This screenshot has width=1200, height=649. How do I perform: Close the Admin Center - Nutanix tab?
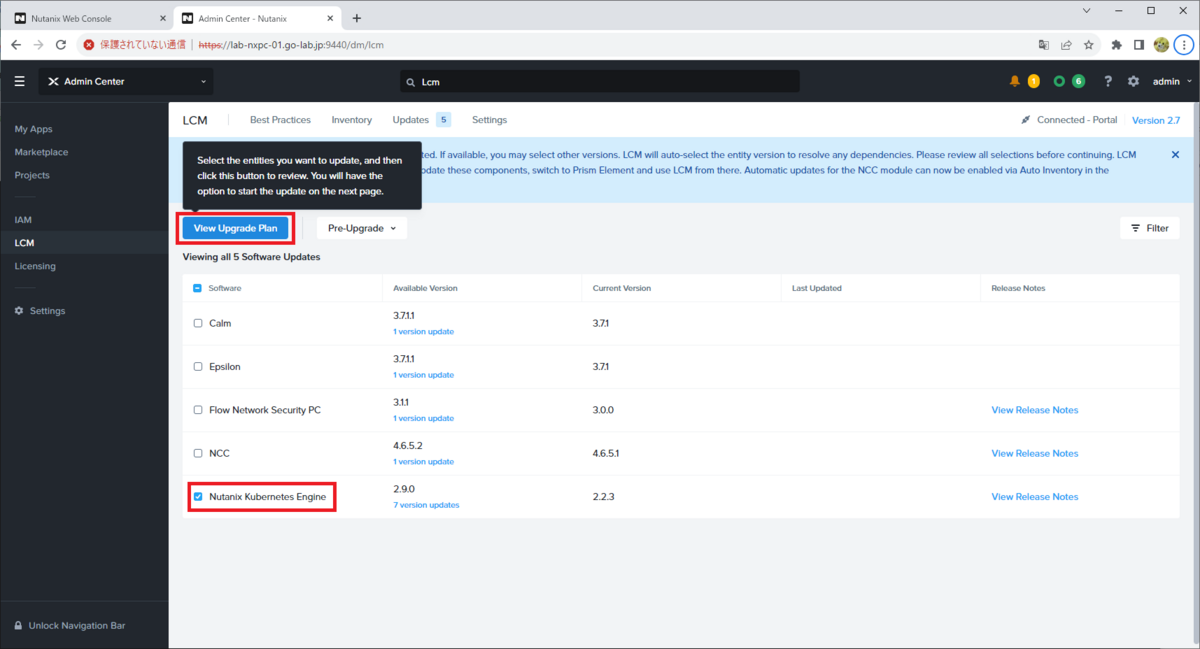click(x=328, y=18)
